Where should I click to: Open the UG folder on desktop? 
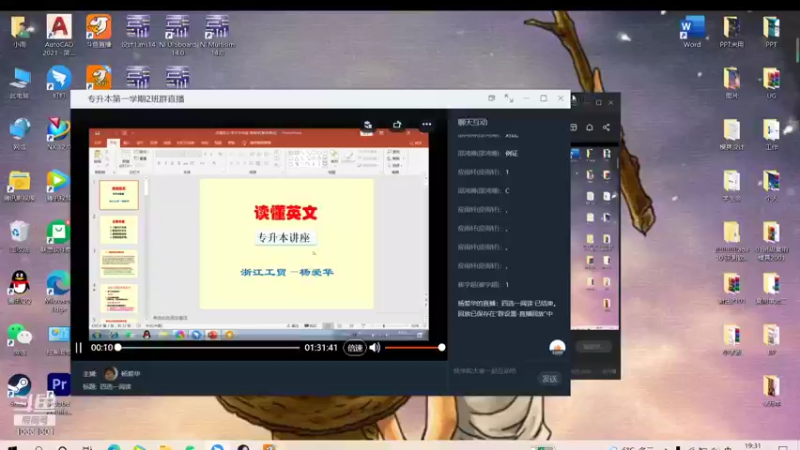point(771,83)
